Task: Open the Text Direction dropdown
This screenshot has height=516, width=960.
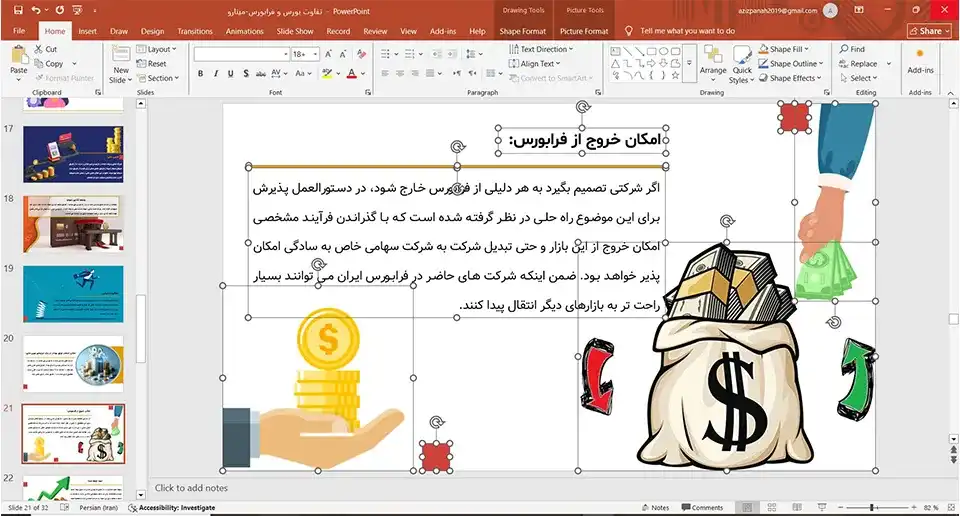Action: coord(541,49)
